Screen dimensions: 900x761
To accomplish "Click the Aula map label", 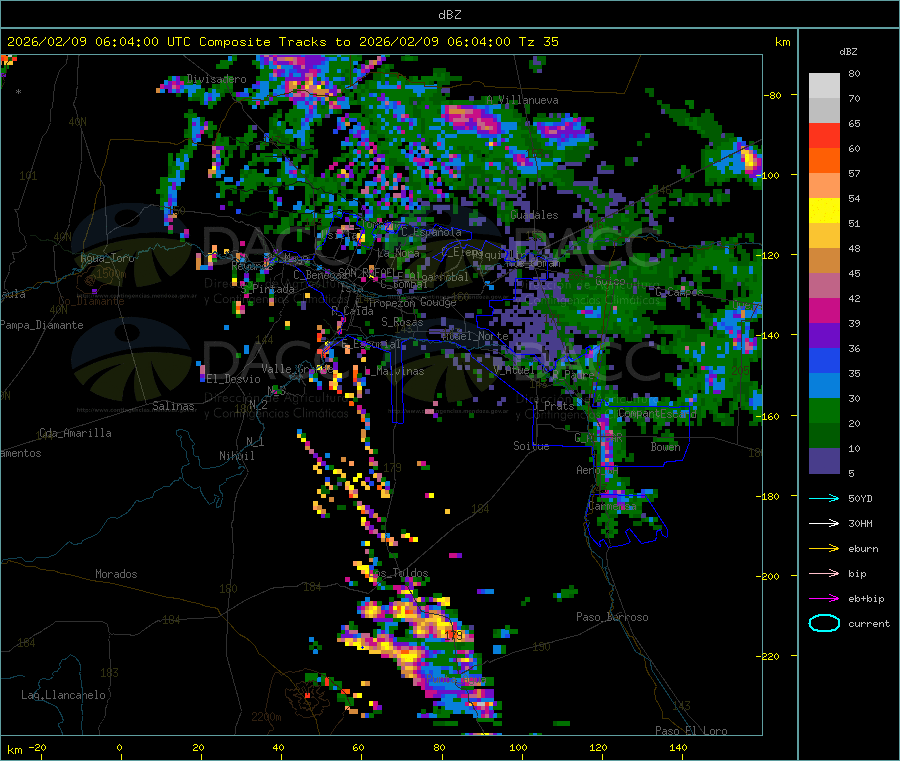I will [13, 294].
